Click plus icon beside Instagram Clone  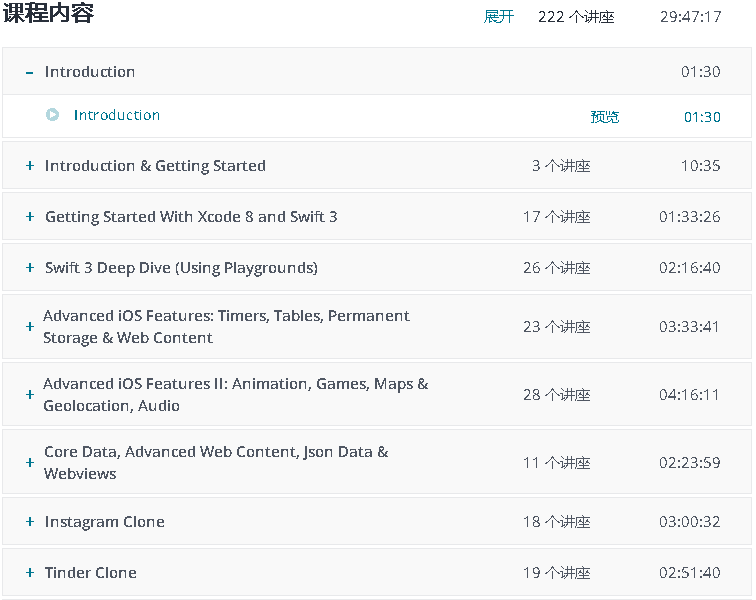tap(30, 522)
